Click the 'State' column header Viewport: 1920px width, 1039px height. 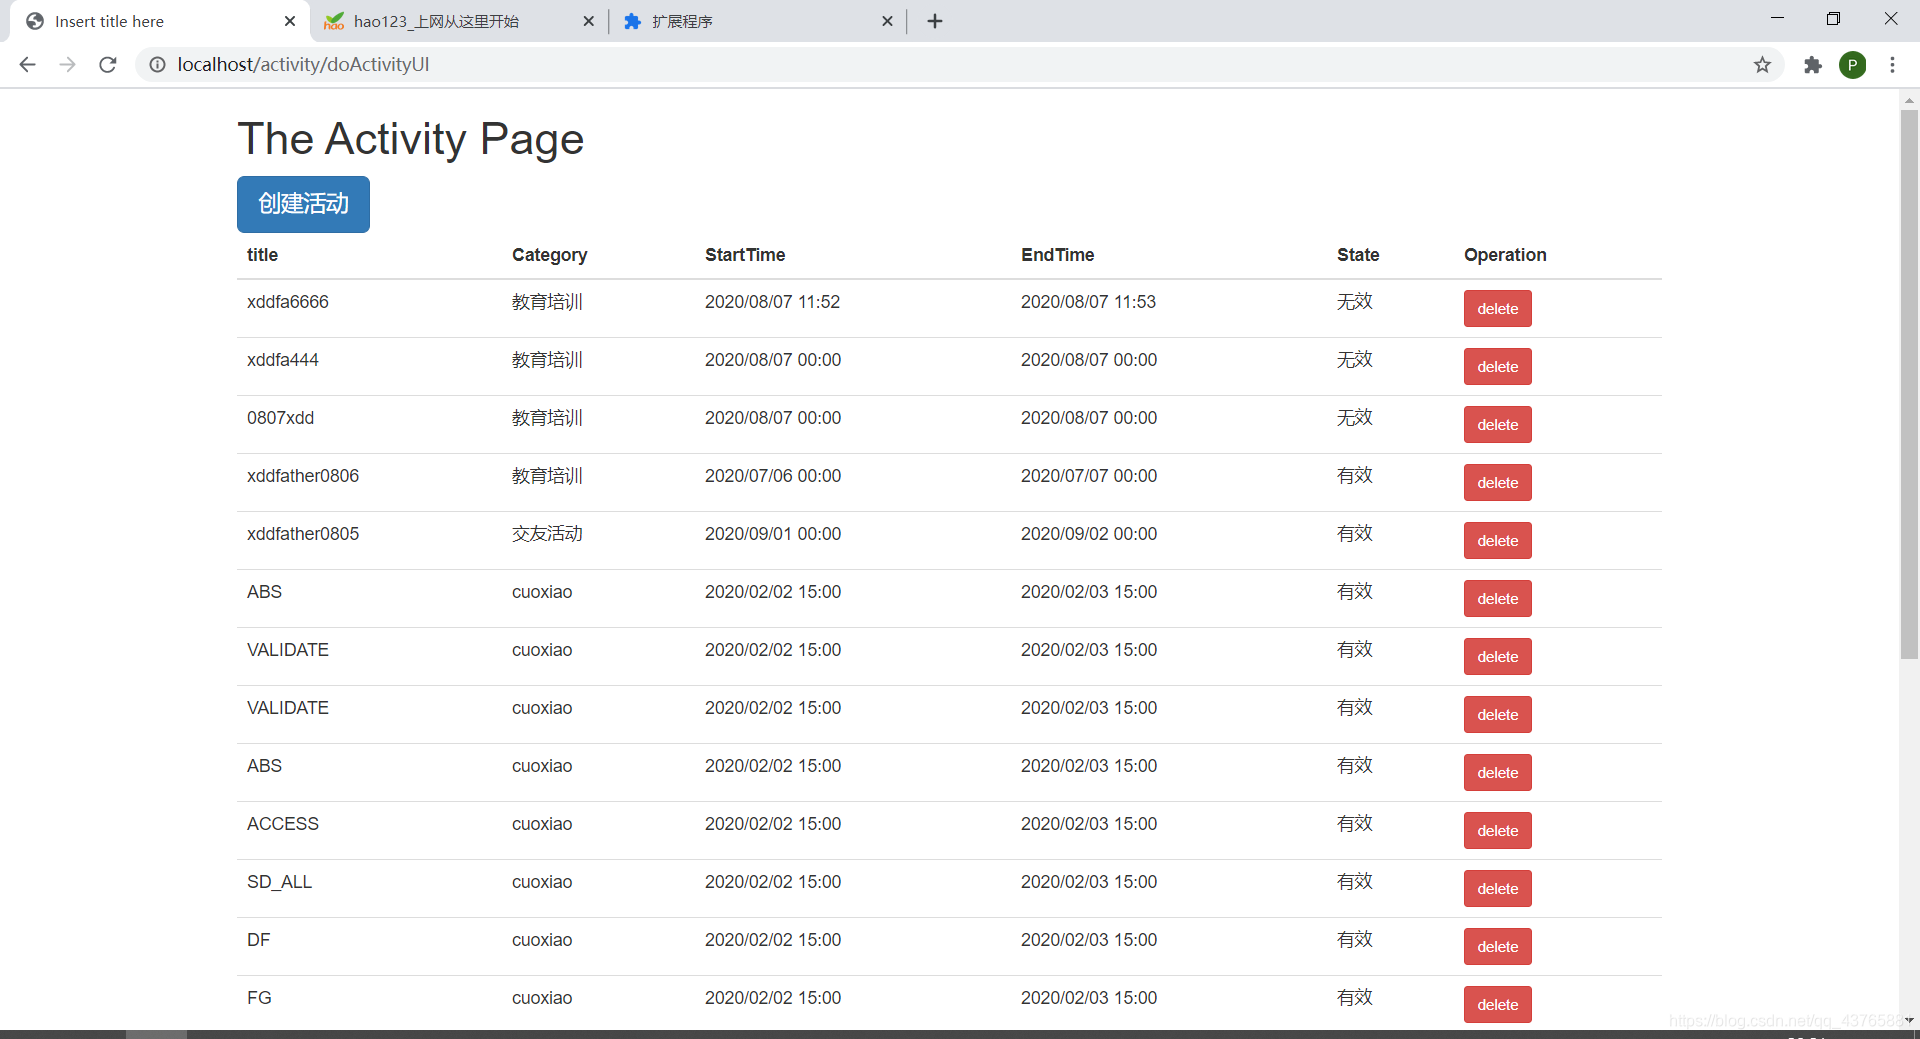point(1358,255)
